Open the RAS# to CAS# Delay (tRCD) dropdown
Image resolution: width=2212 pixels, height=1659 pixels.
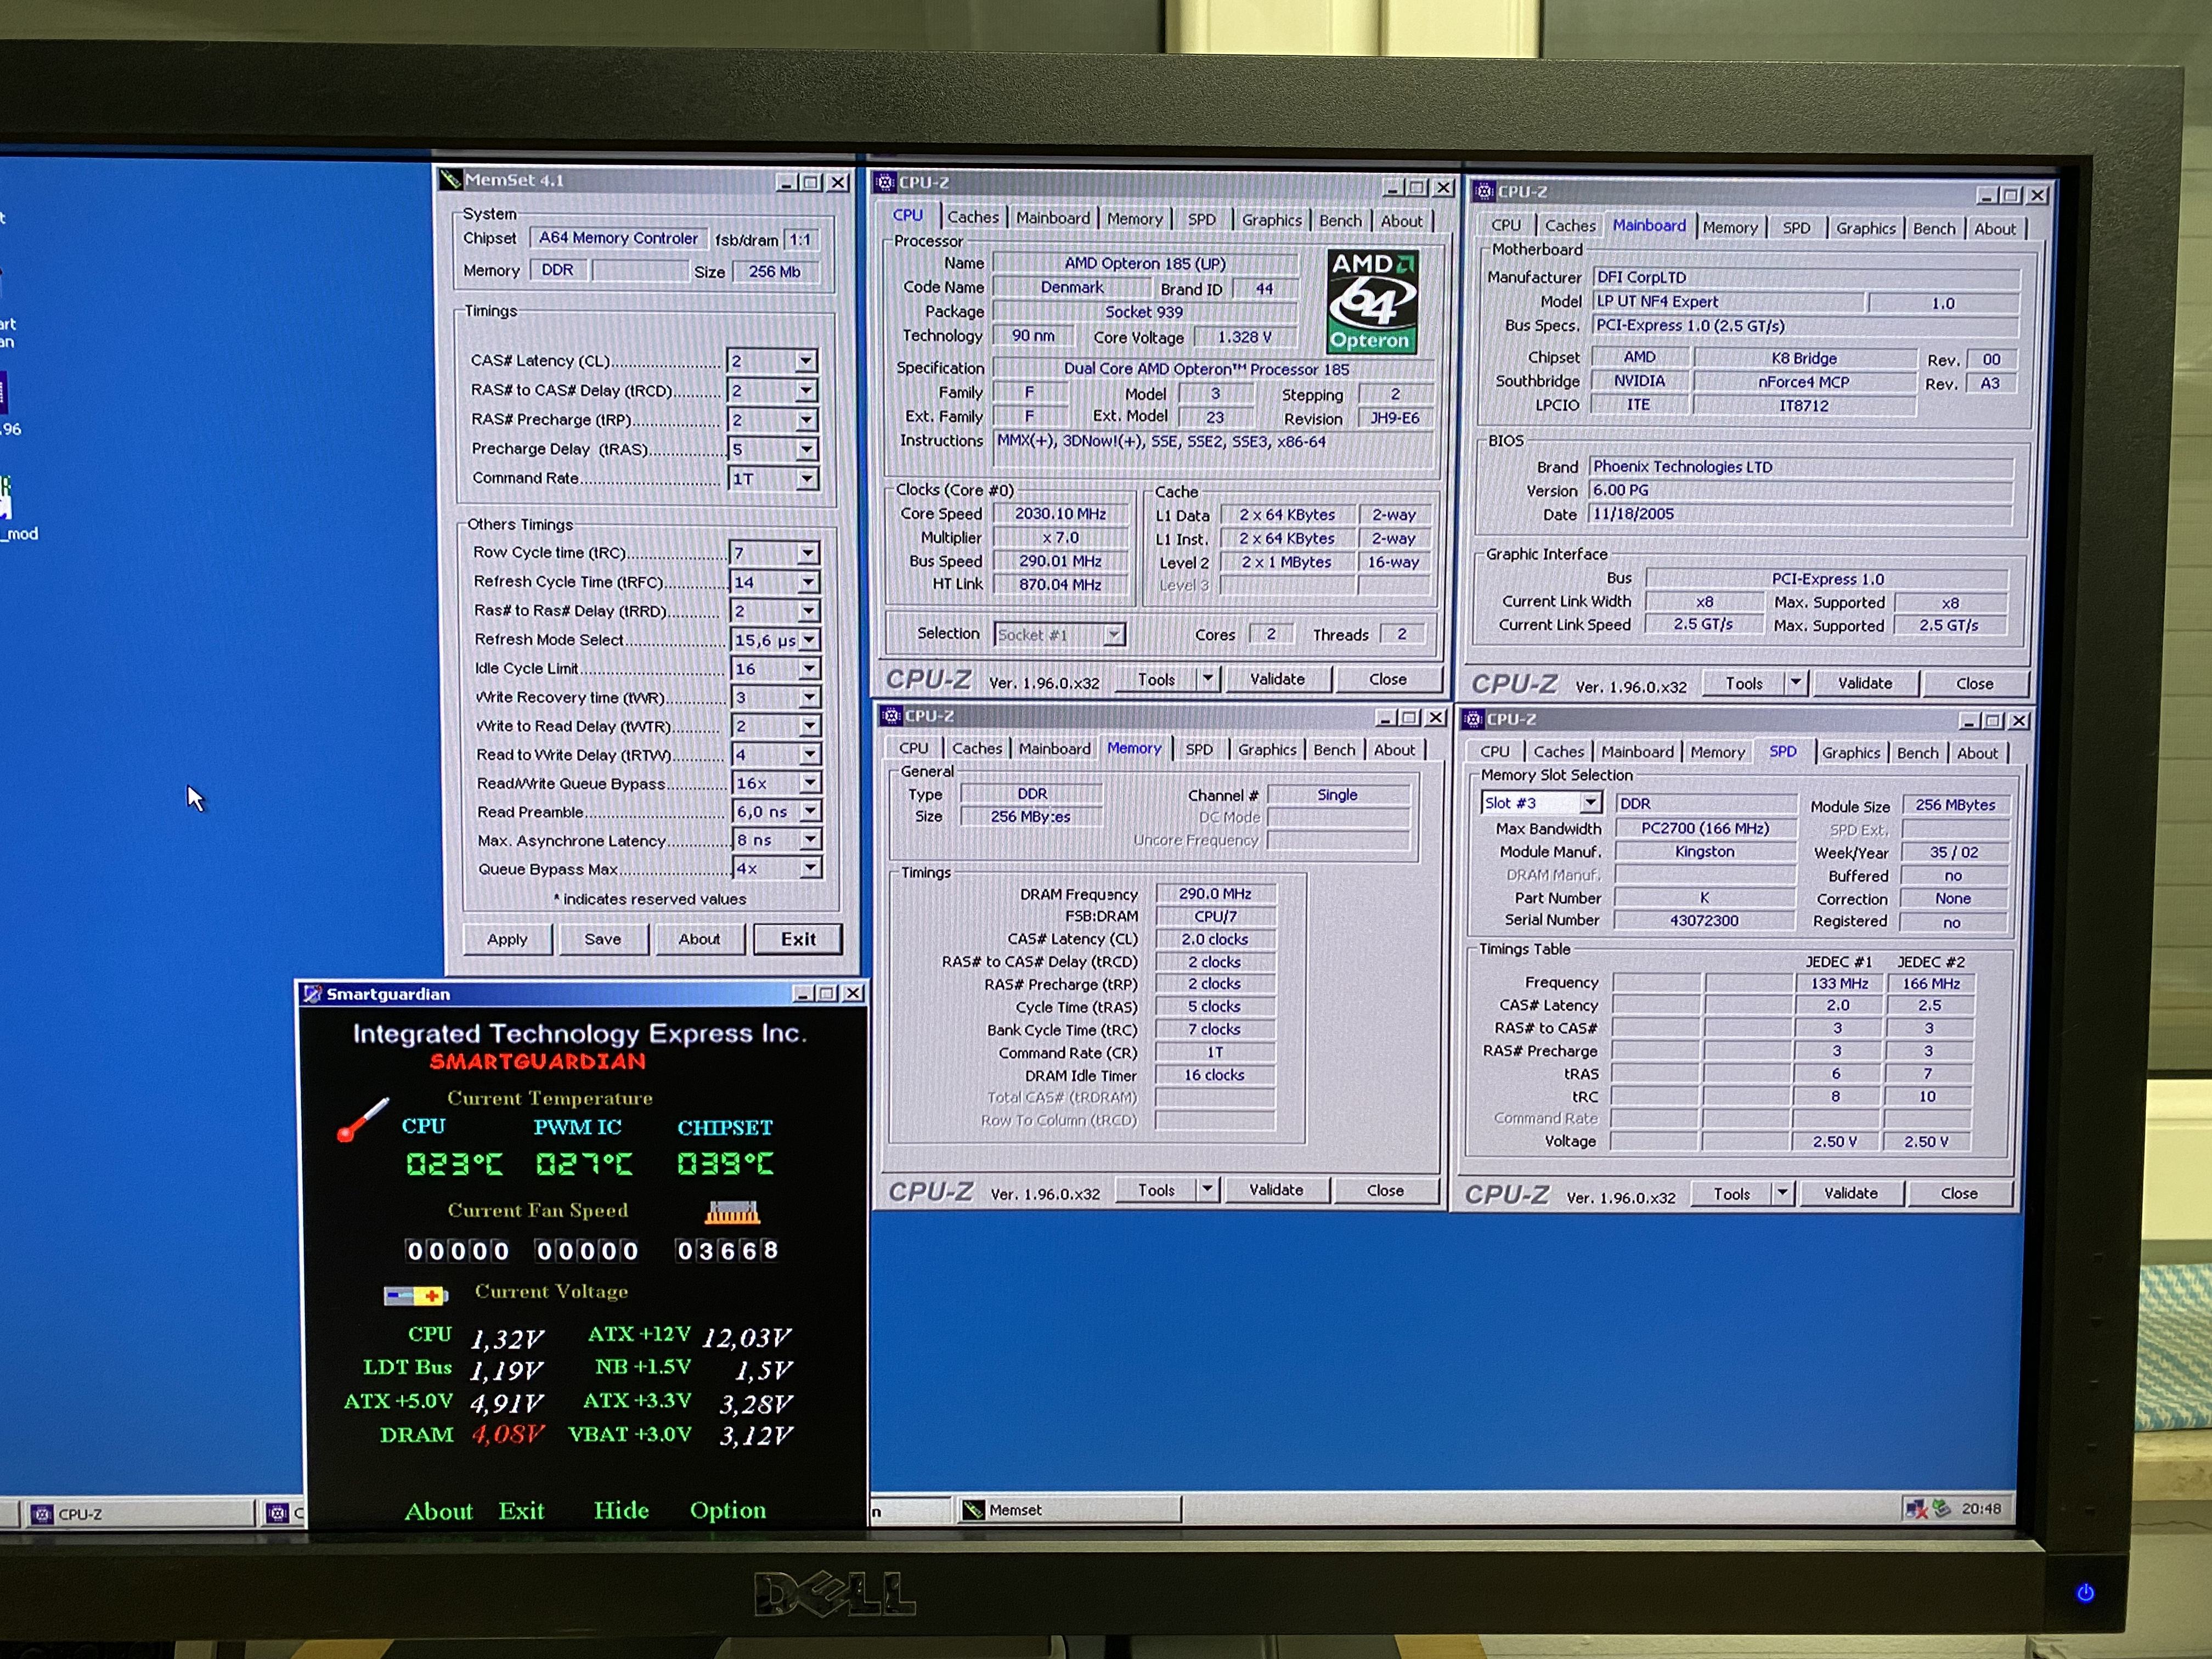[806, 390]
